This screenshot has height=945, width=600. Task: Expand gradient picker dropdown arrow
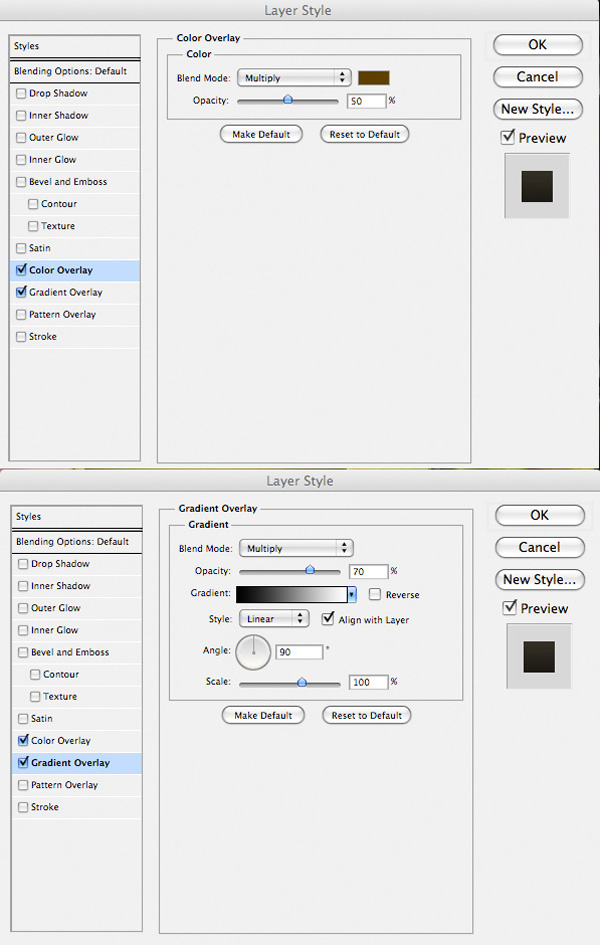pos(352,595)
